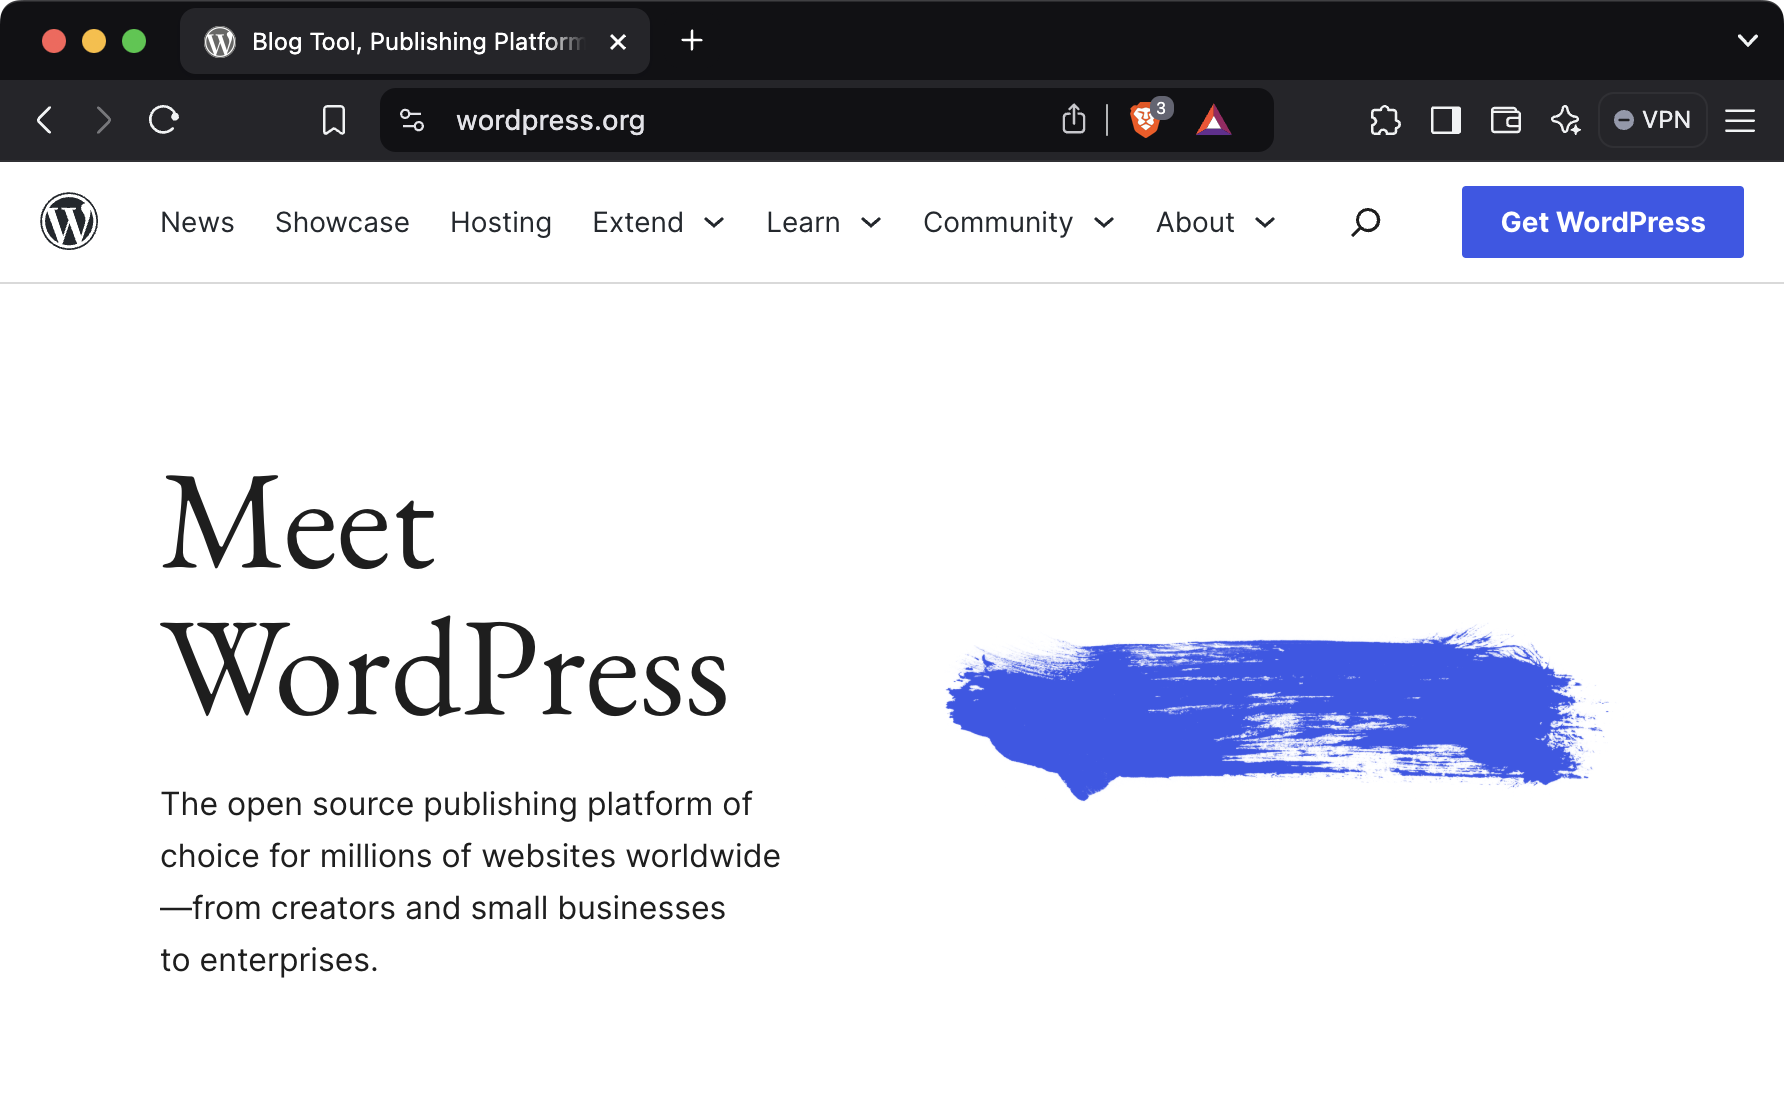The image size is (1784, 1114).
Task: Open the Brave Wallet icon
Action: (1505, 120)
